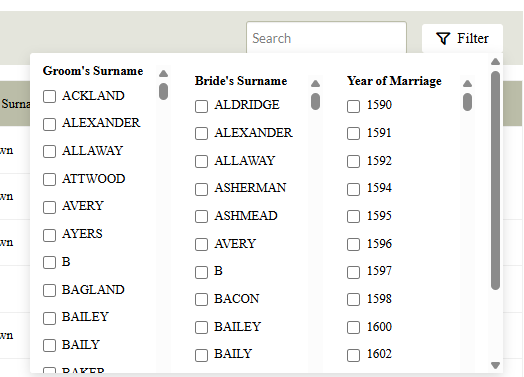The width and height of the screenshot is (524, 377).
Task: Check AVERY under Groom's Surname
Action: pyautogui.click(x=49, y=207)
